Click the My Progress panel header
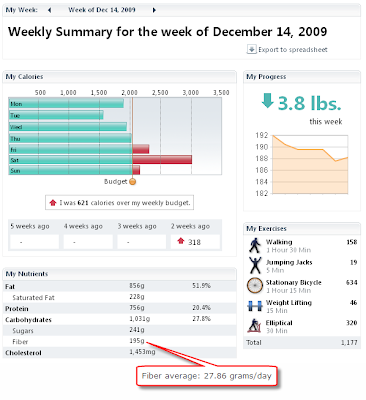 tap(302, 77)
